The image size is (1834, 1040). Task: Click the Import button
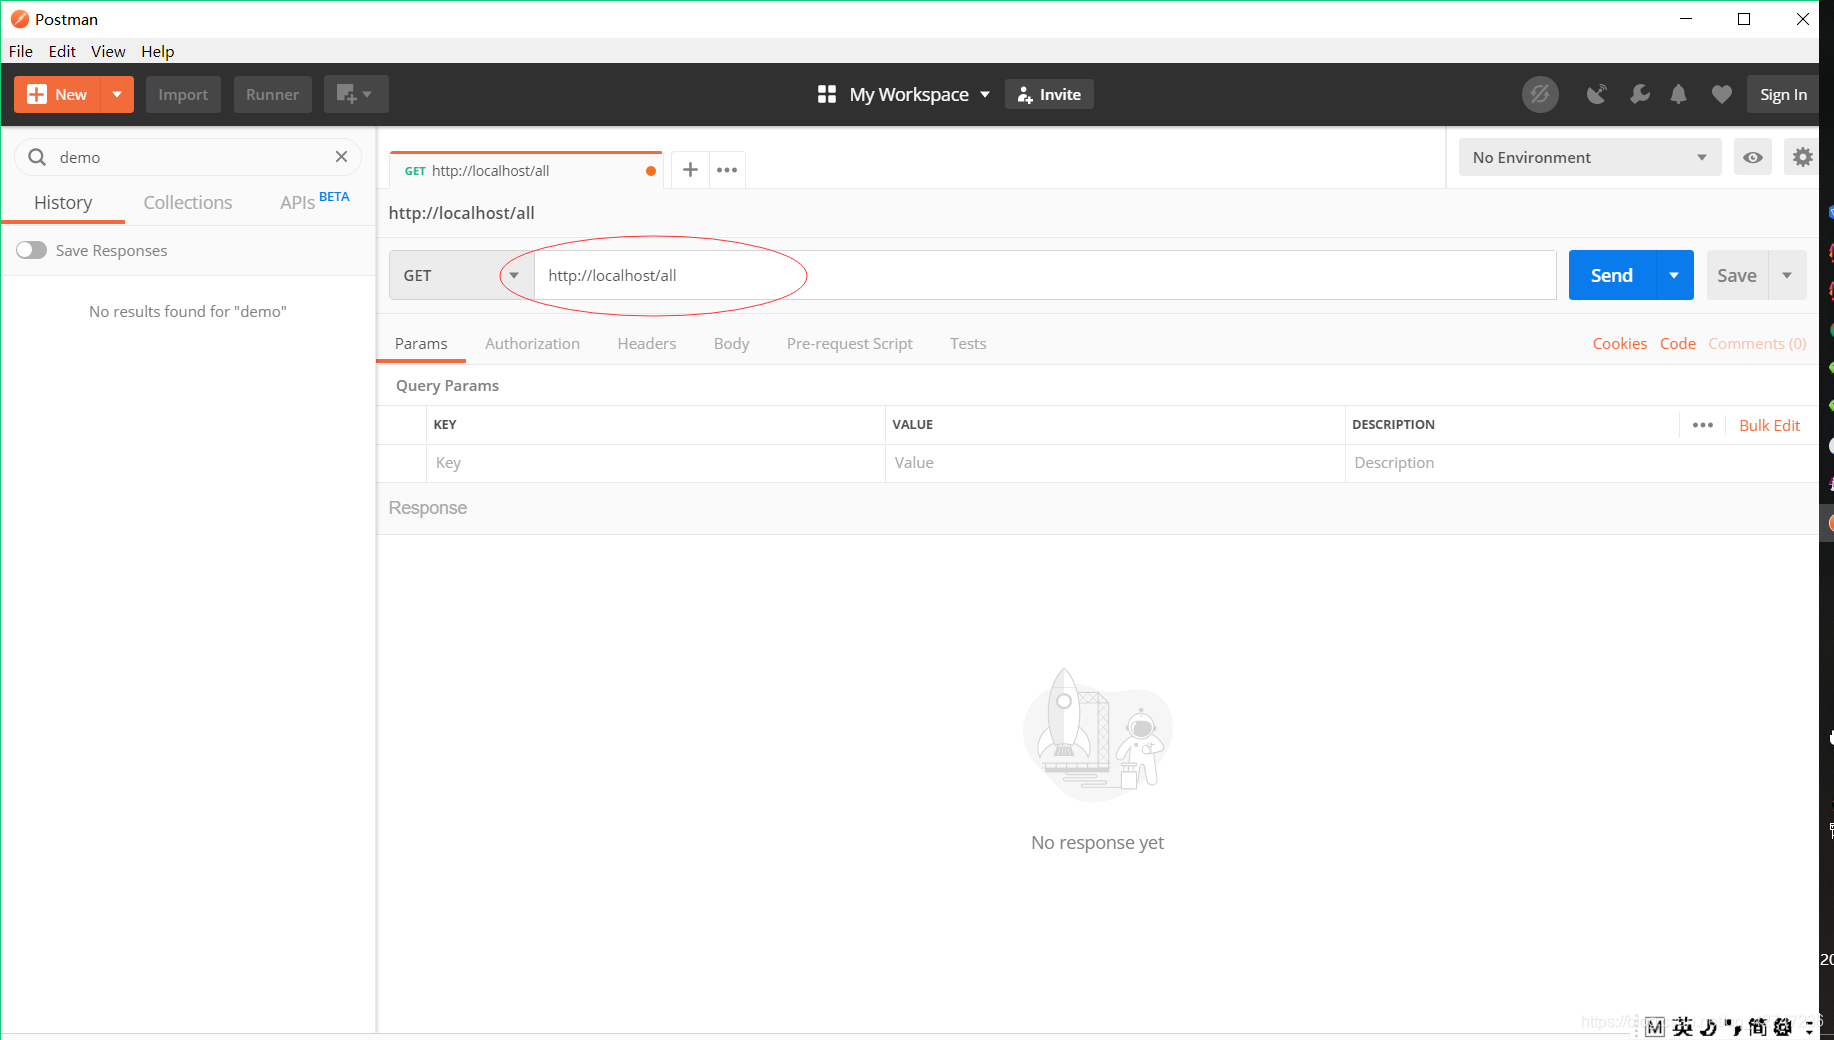pos(183,94)
